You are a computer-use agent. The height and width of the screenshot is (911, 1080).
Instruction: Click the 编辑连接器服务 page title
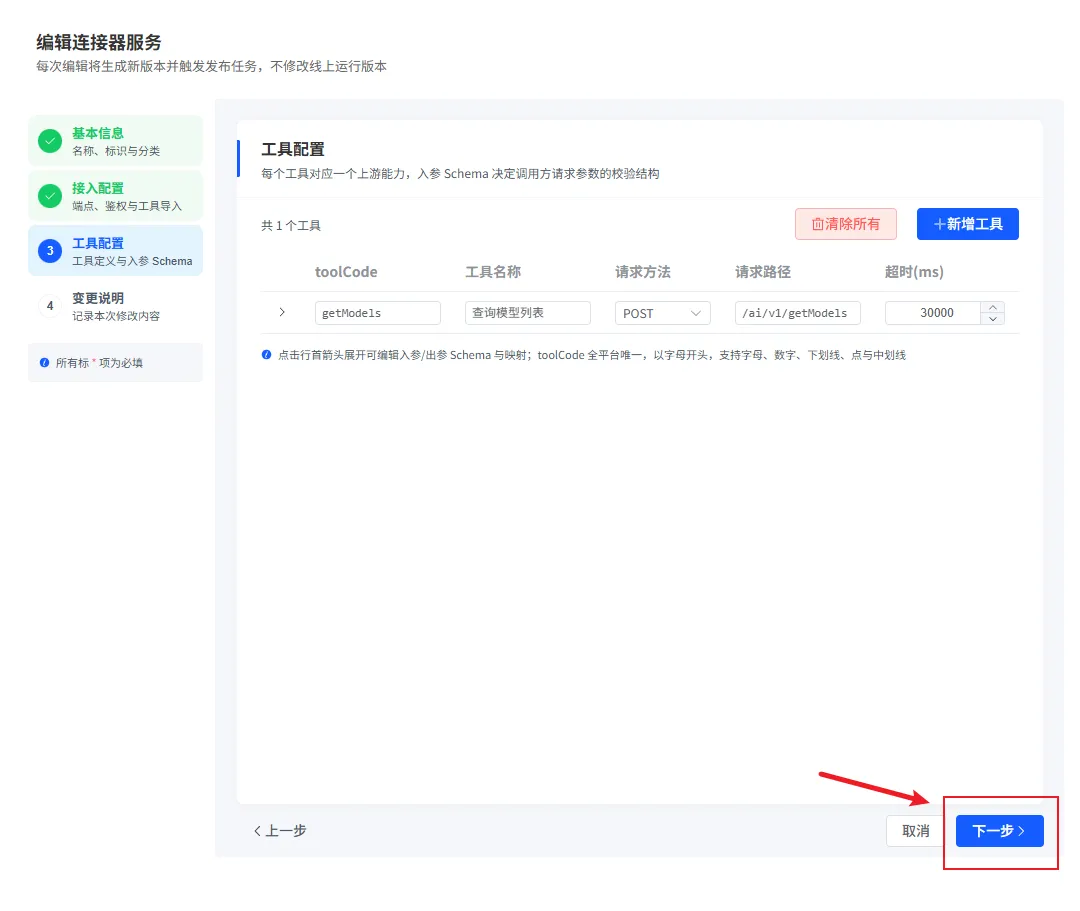pos(98,43)
